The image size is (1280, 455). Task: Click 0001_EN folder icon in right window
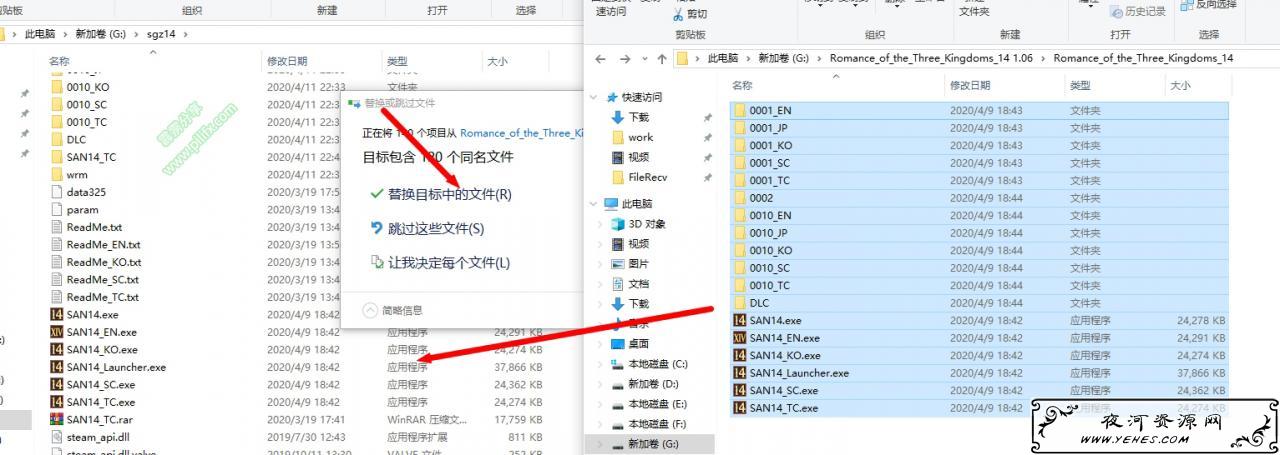coord(740,110)
